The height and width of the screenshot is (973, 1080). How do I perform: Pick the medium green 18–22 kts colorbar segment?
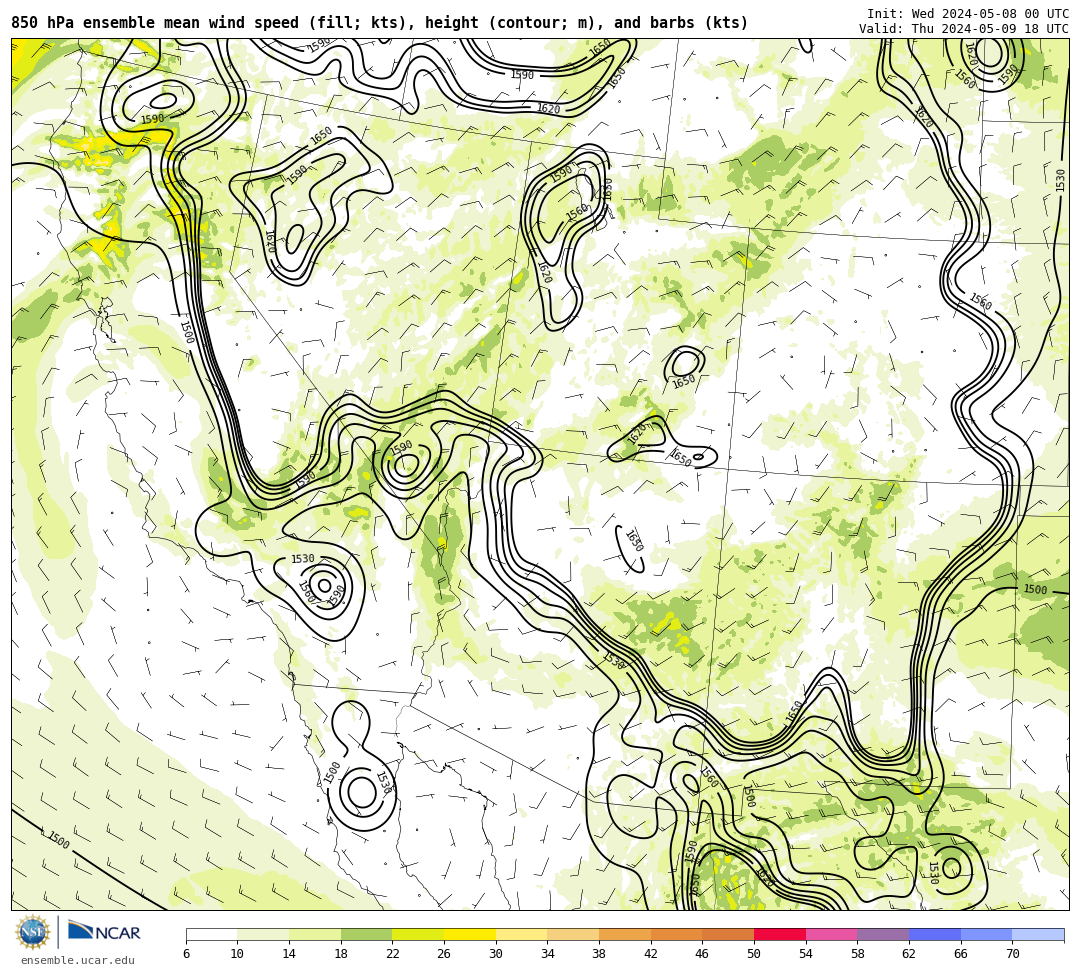366,934
